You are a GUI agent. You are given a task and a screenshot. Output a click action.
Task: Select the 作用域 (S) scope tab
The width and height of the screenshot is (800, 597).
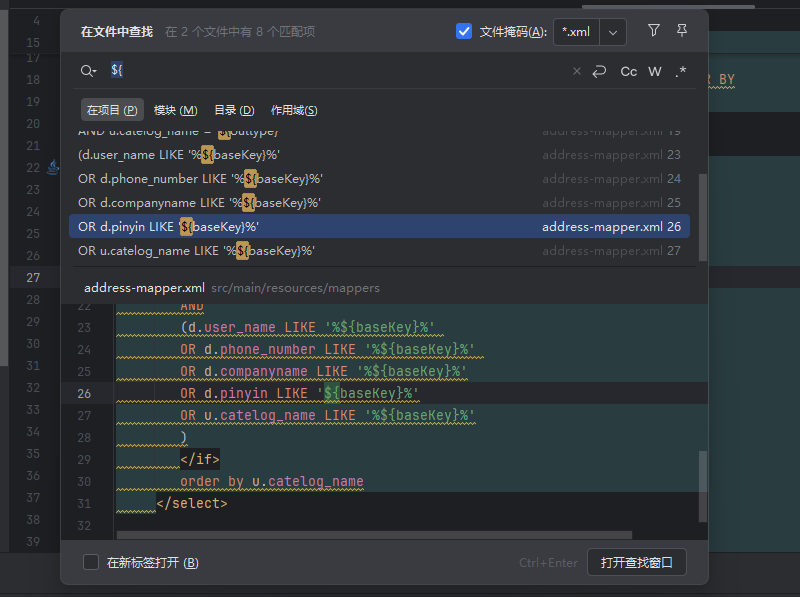coord(294,110)
